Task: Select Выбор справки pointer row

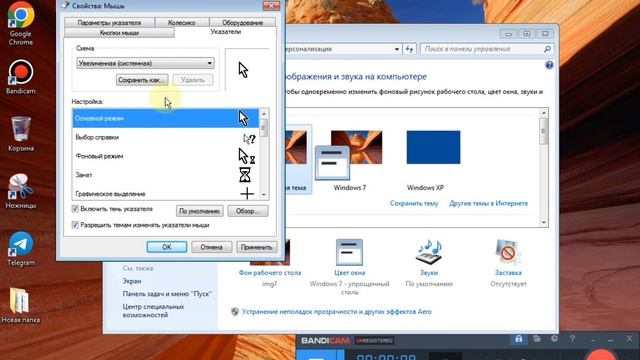Action: [166, 138]
